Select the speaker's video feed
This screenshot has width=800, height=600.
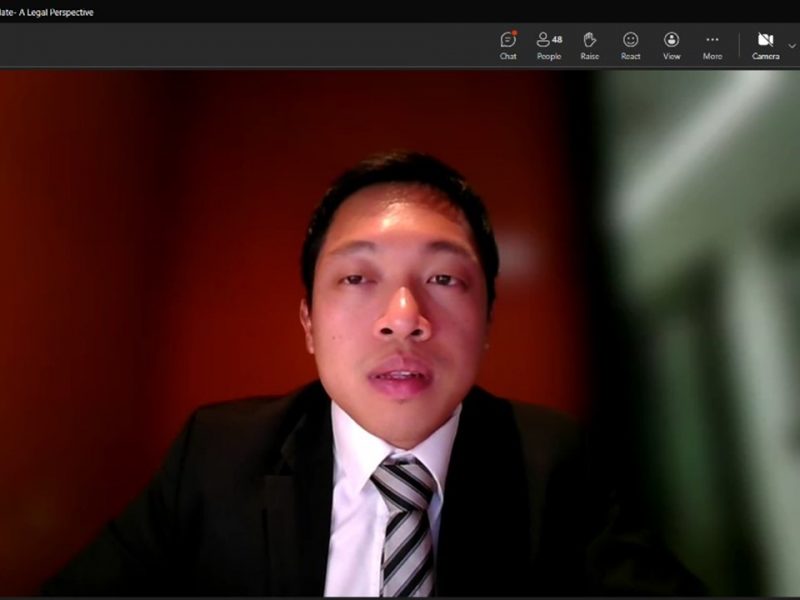coord(400,333)
